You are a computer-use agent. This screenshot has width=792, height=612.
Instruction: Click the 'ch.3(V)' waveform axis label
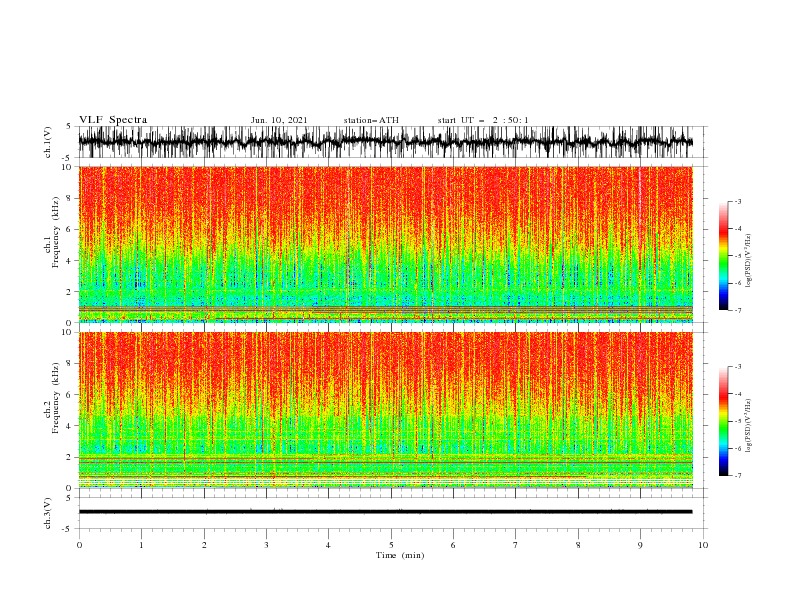48,513
